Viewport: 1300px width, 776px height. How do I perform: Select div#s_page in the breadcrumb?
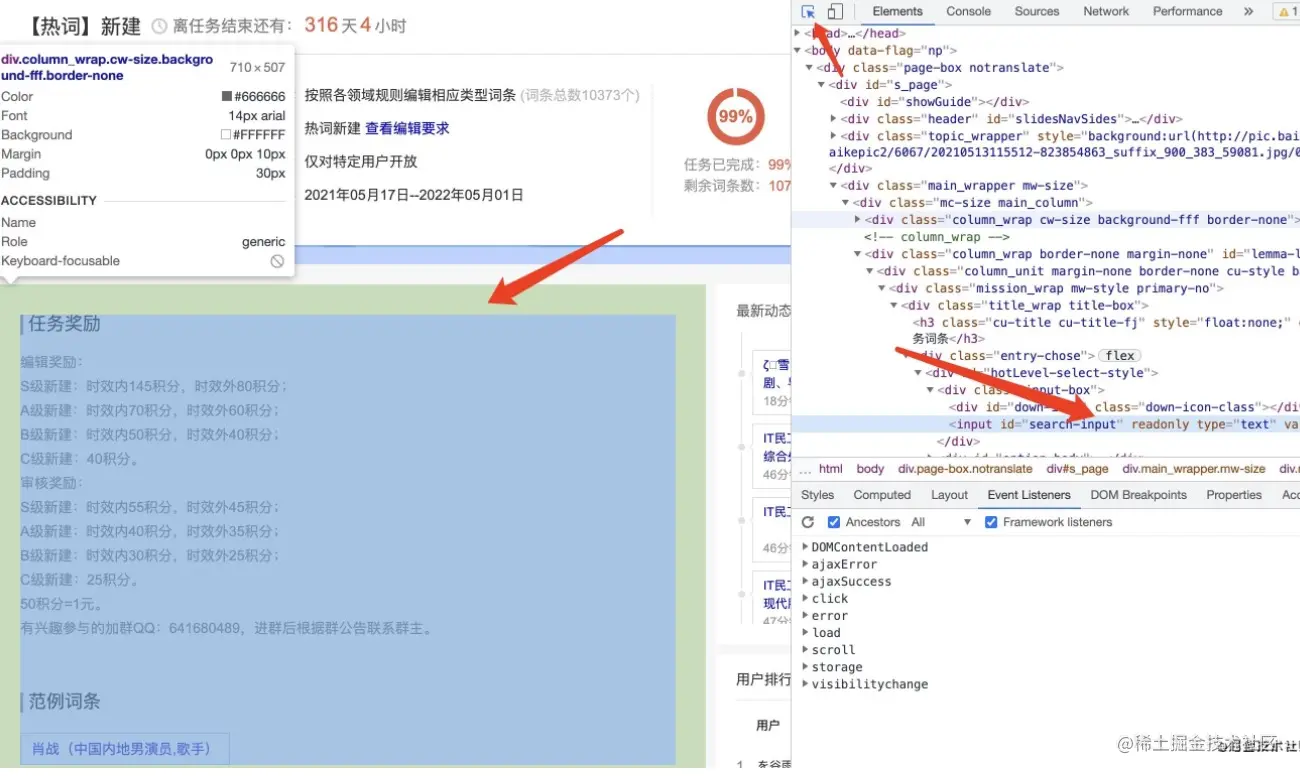click(x=1077, y=469)
